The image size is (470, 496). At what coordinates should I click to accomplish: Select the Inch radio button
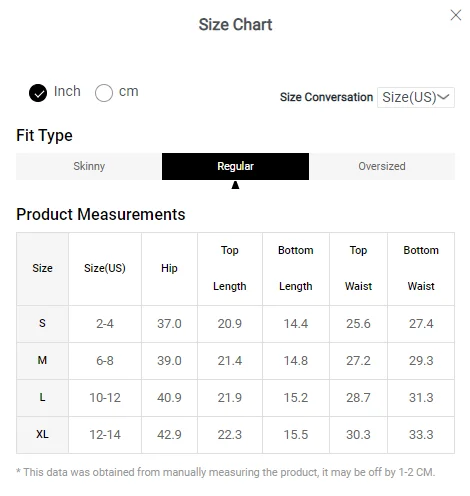(x=38, y=93)
